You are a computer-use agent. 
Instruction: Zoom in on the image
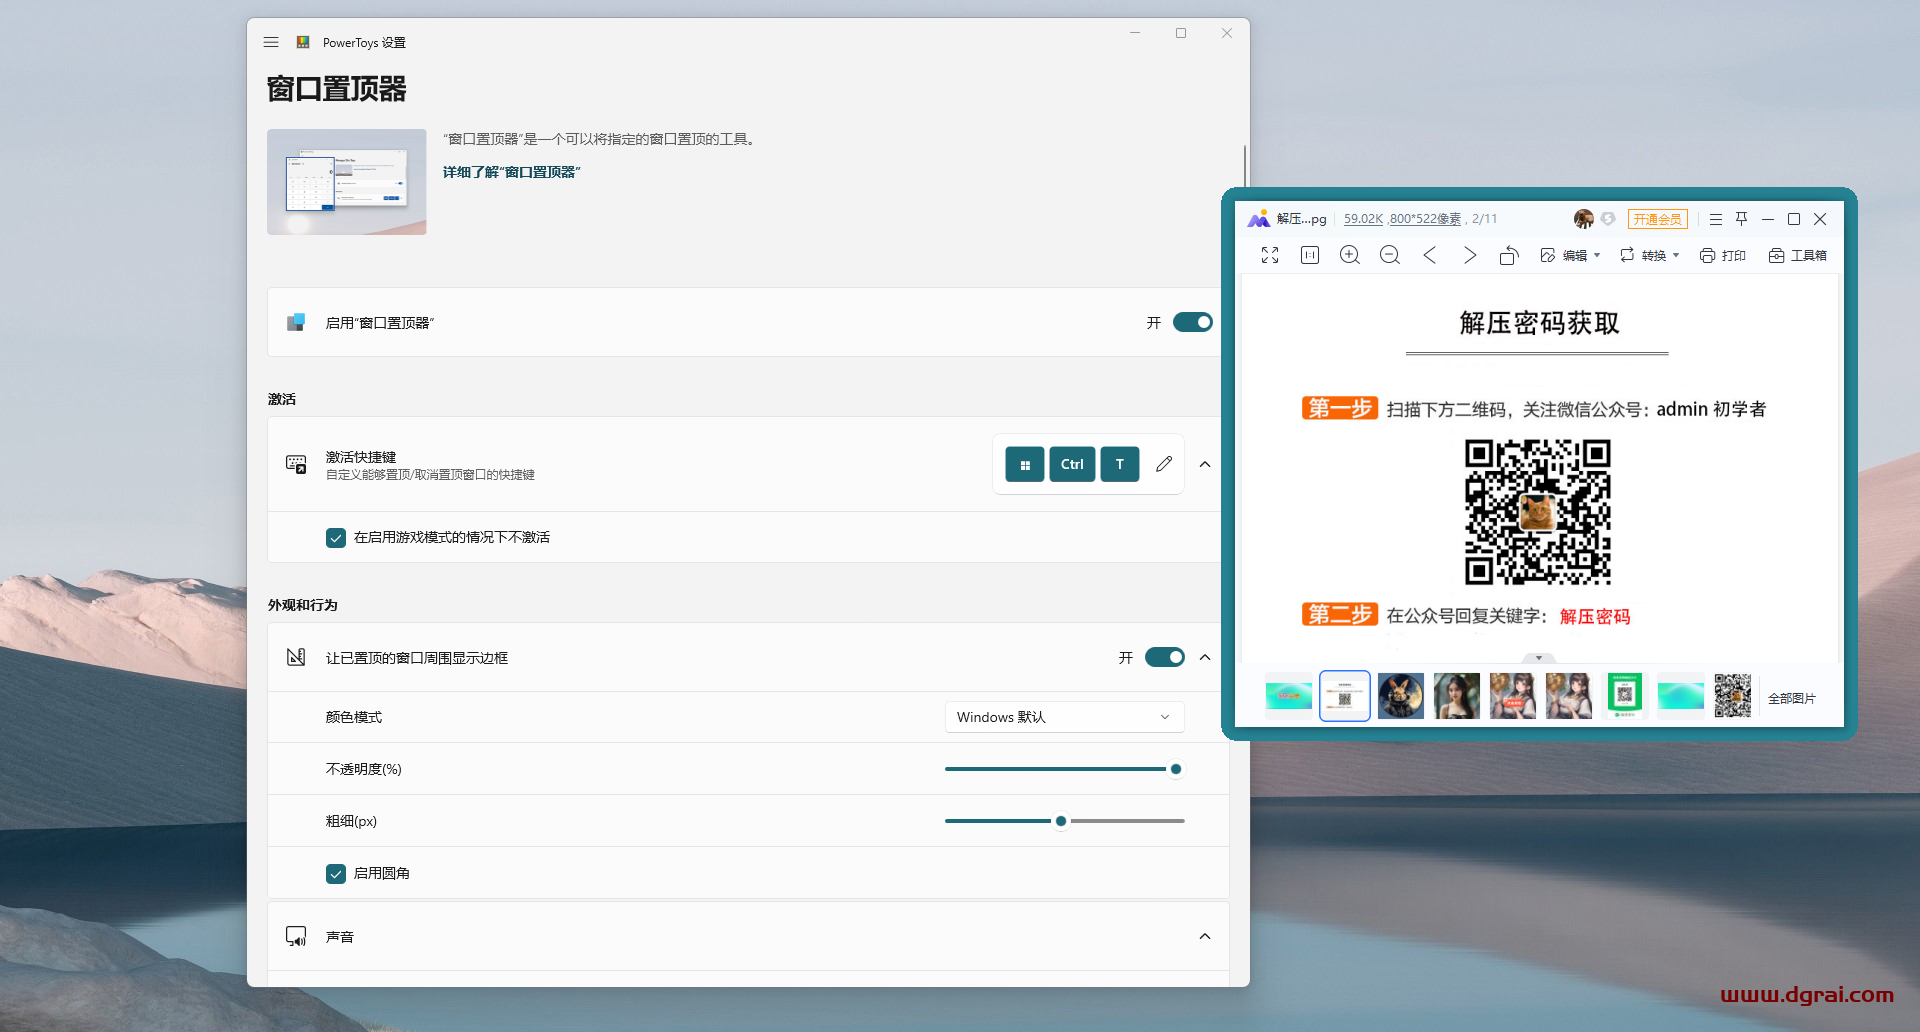click(x=1350, y=255)
